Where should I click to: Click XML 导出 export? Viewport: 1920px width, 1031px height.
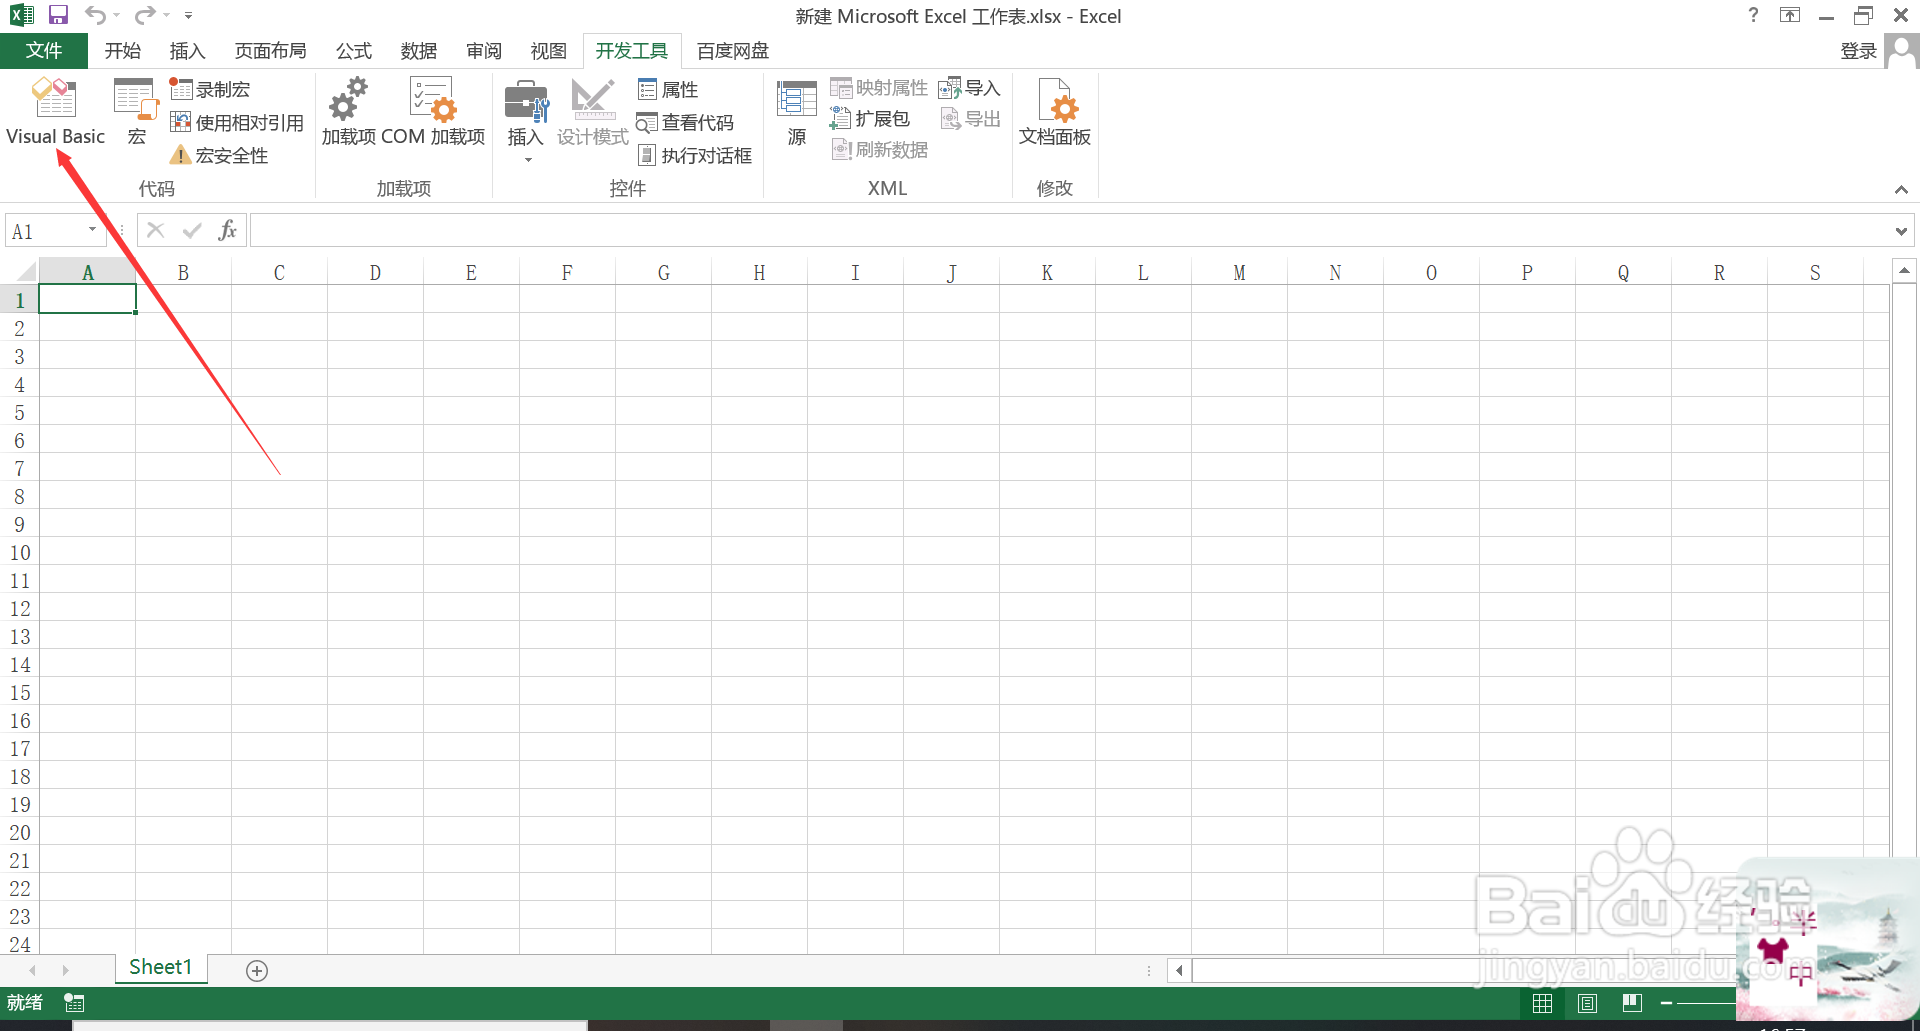tap(970, 119)
